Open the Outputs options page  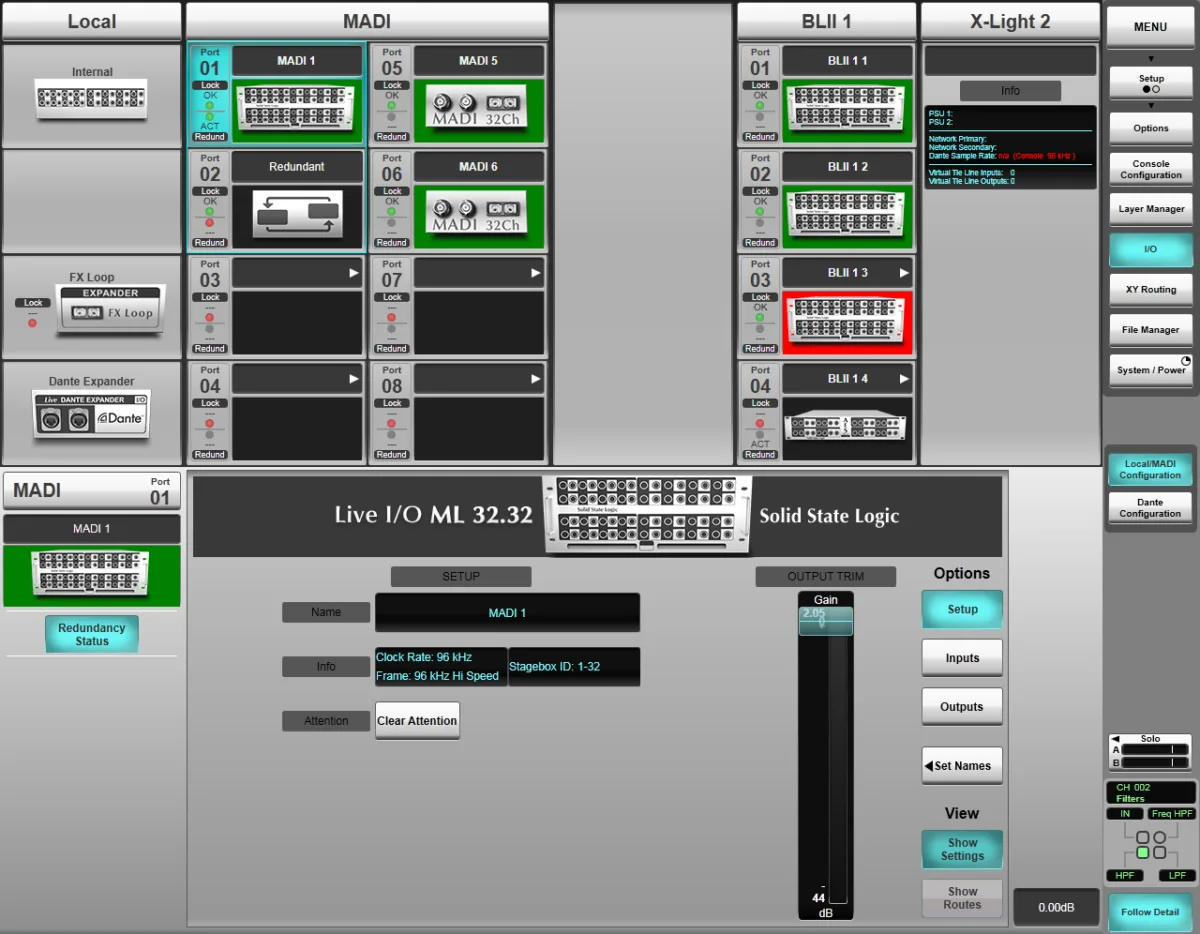pos(962,707)
